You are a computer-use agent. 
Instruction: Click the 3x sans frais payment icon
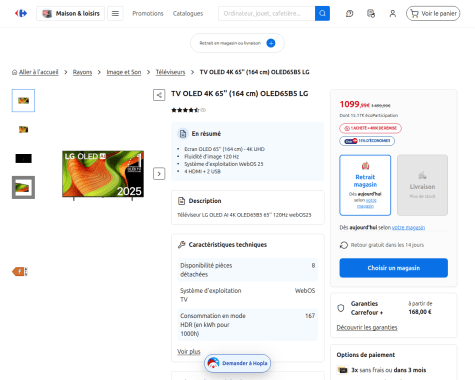[x=342, y=370]
